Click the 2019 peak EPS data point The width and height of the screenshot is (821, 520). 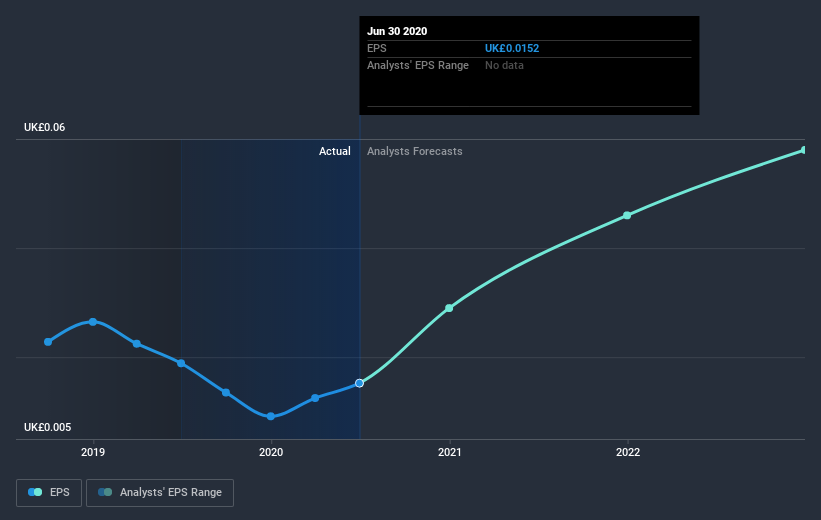point(93,322)
